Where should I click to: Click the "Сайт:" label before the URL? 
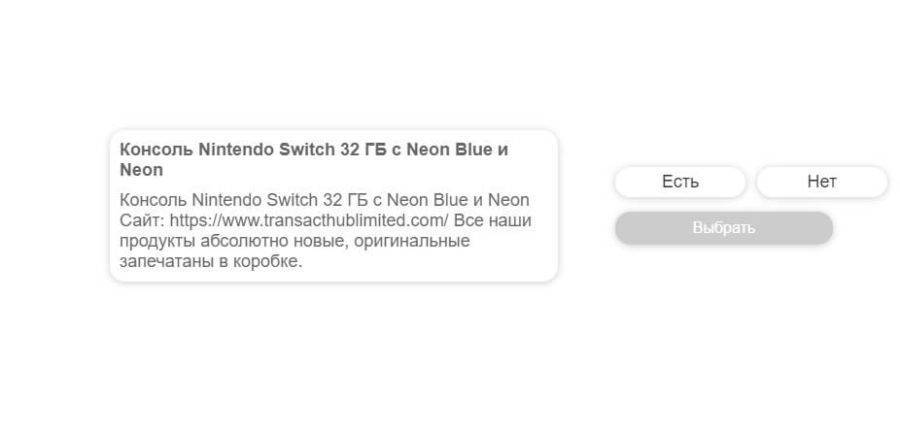(142, 221)
